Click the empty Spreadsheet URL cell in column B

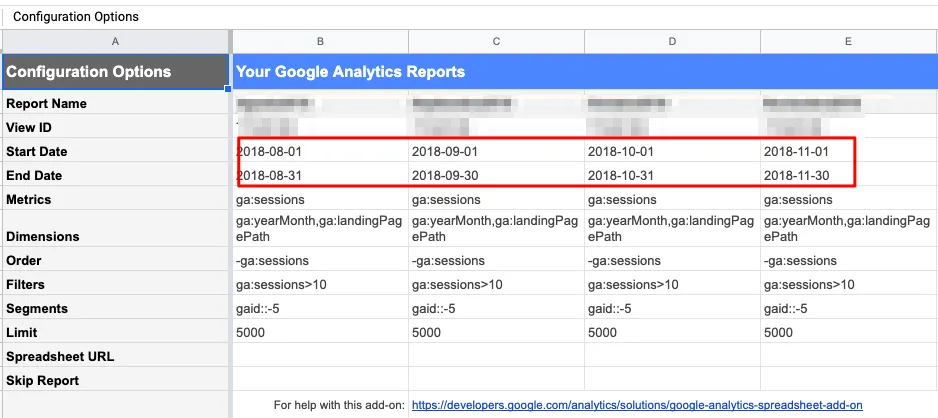[x=321, y=355]
